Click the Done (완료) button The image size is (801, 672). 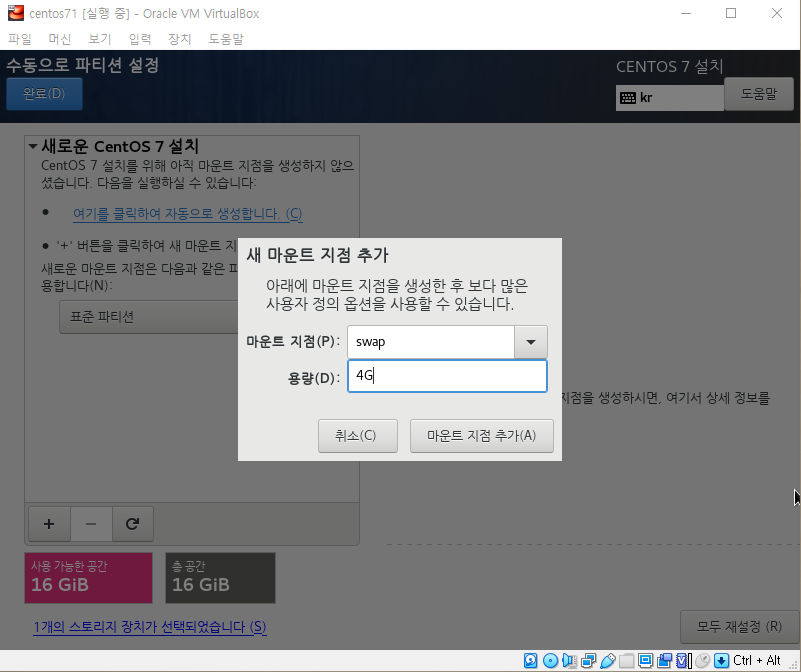coord(44,94)
